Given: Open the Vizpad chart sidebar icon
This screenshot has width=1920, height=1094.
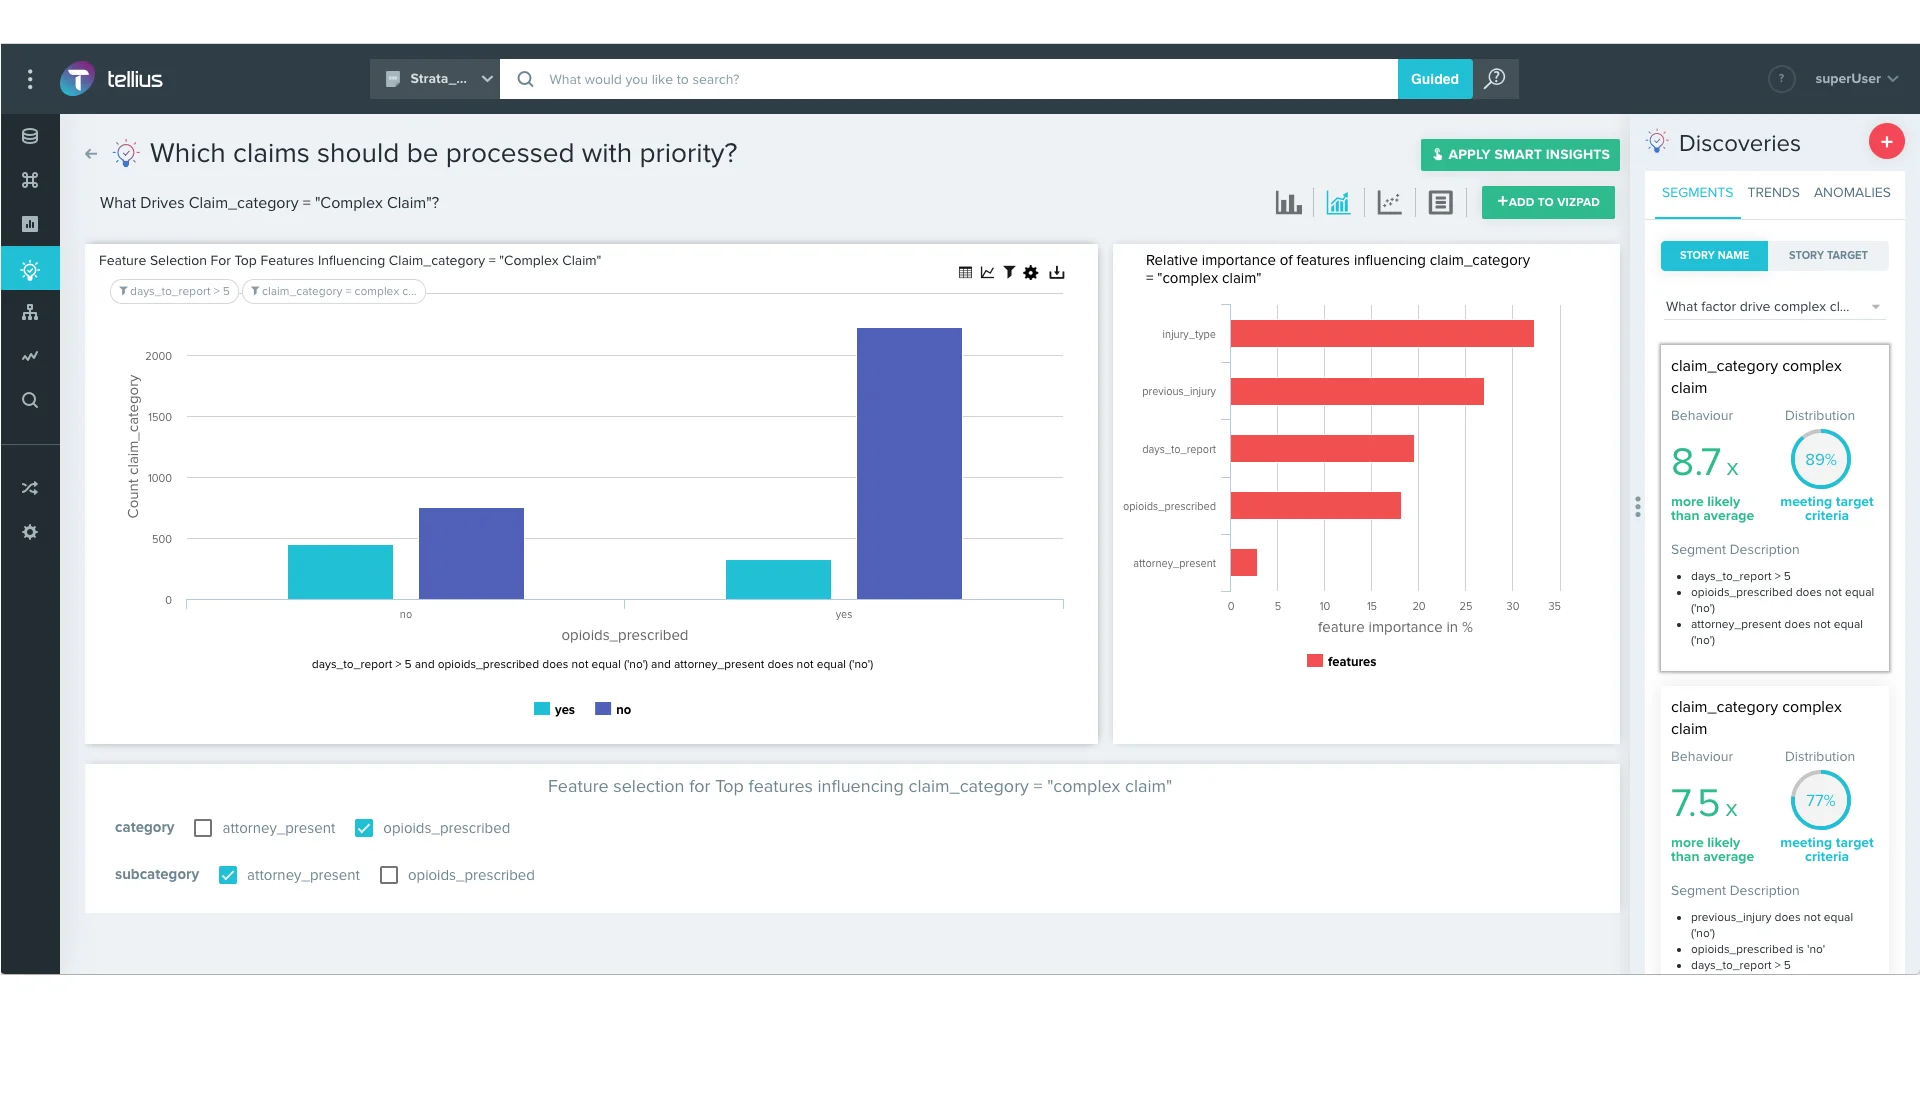Looking at the screenshot, I should click(x=30, y=224).
